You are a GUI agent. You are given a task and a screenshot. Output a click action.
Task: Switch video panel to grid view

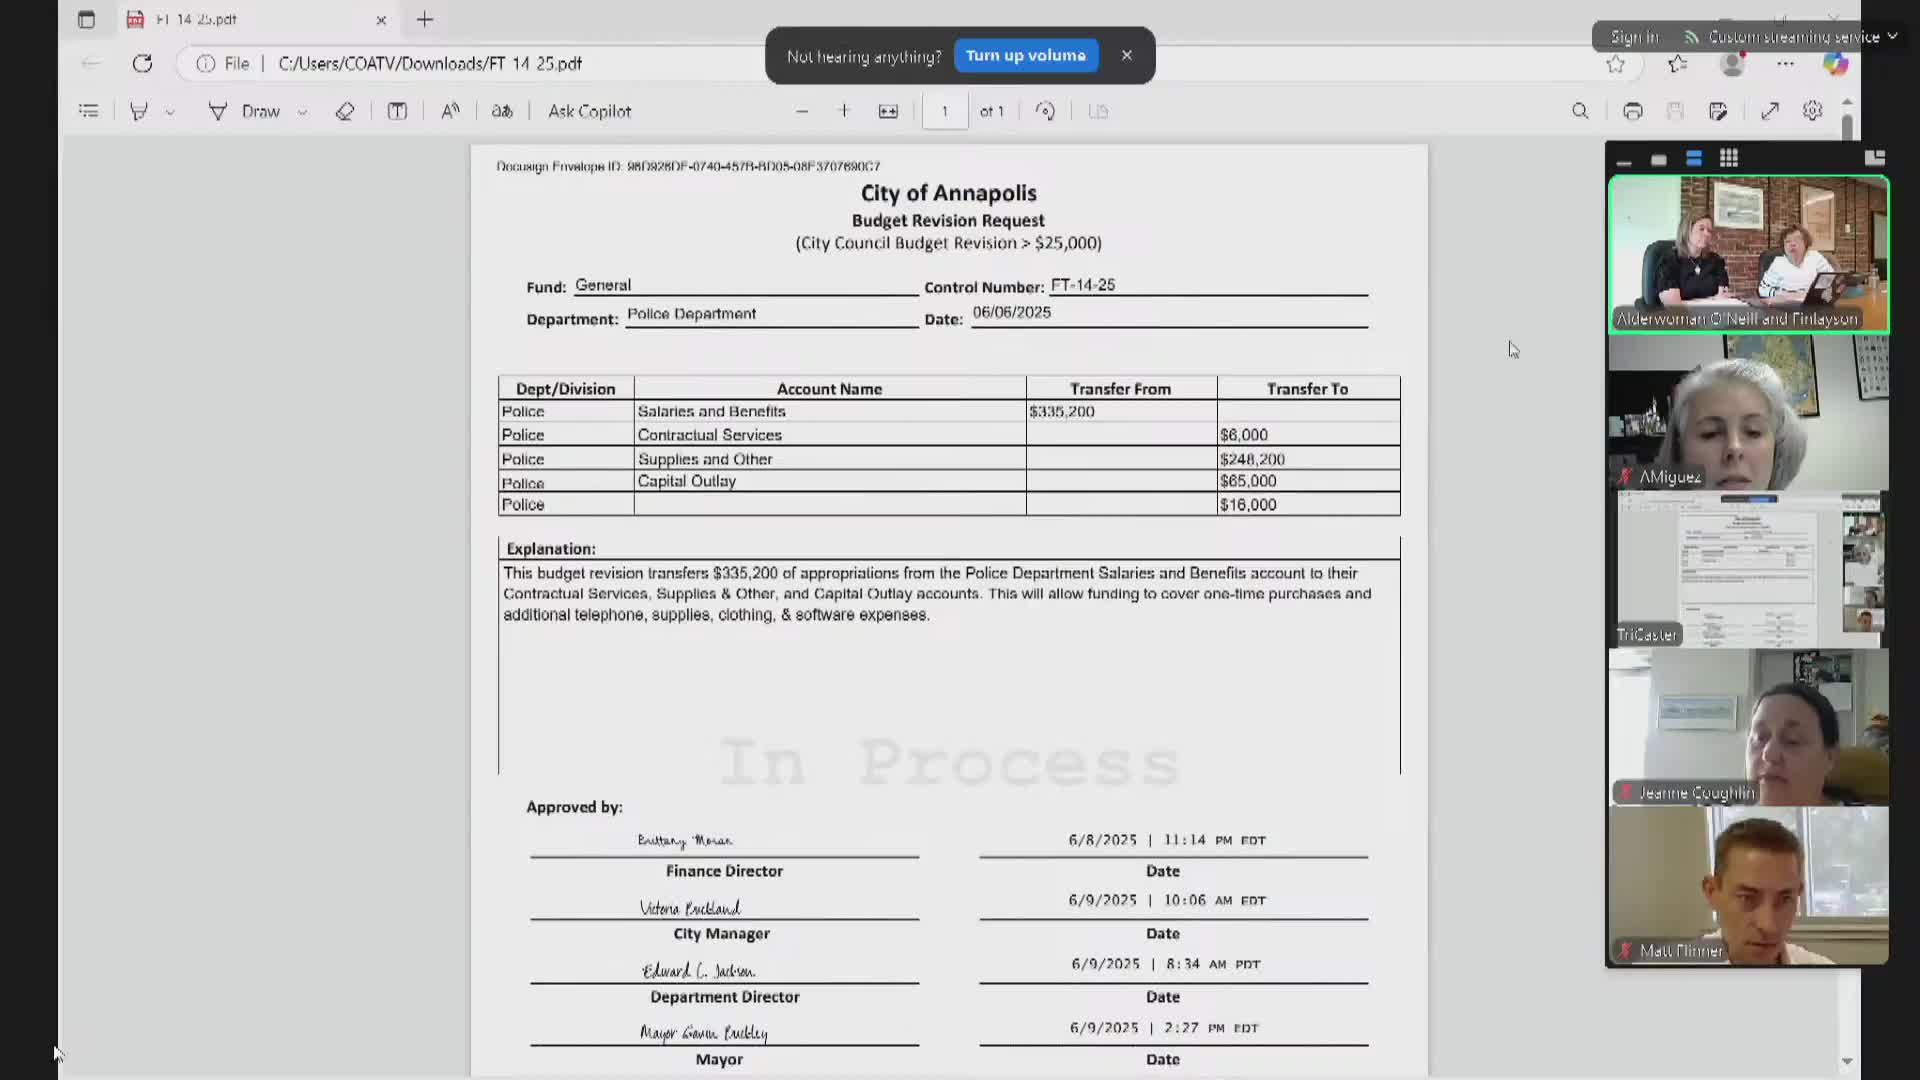click(x=1729, y=159)
